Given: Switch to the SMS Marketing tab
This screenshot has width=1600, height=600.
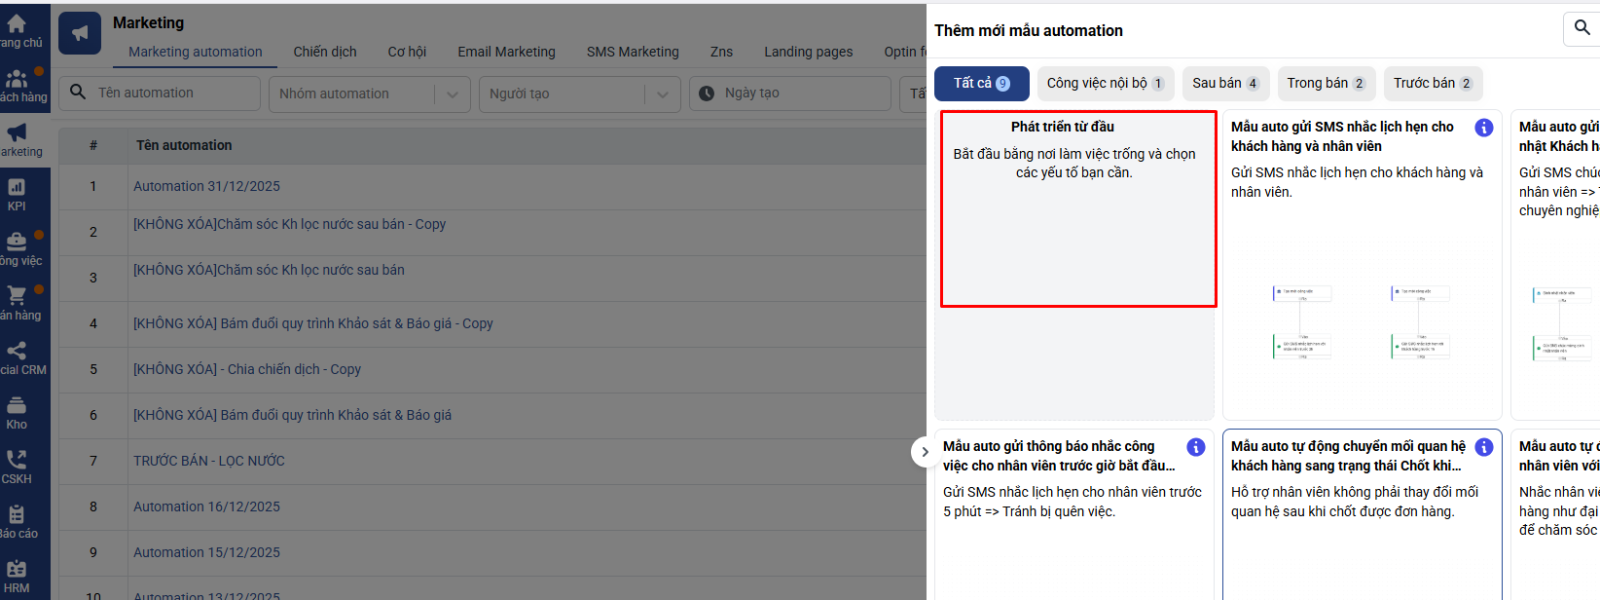Looking at the screenshot, I should [x=632, y=52].
